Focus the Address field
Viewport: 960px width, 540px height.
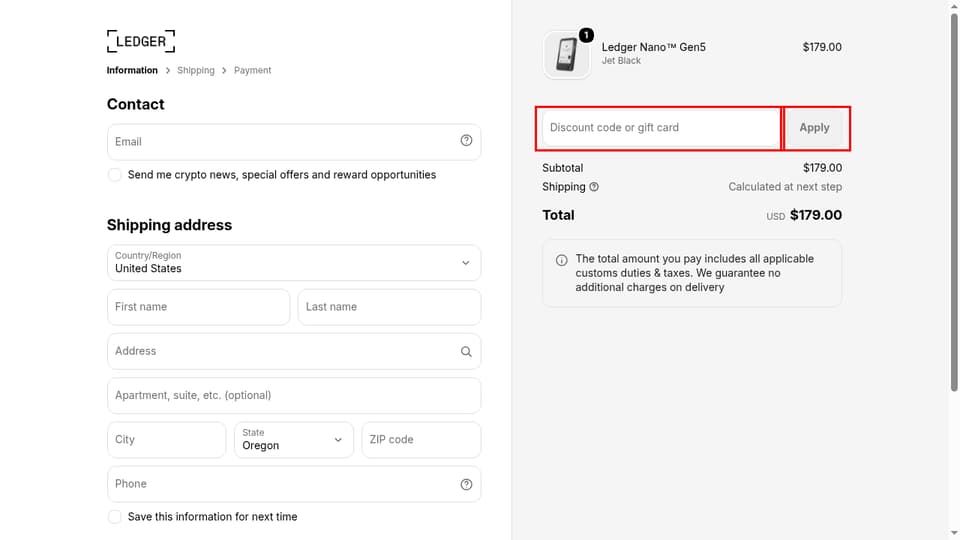pyautogui.click(x=294, y=351)
